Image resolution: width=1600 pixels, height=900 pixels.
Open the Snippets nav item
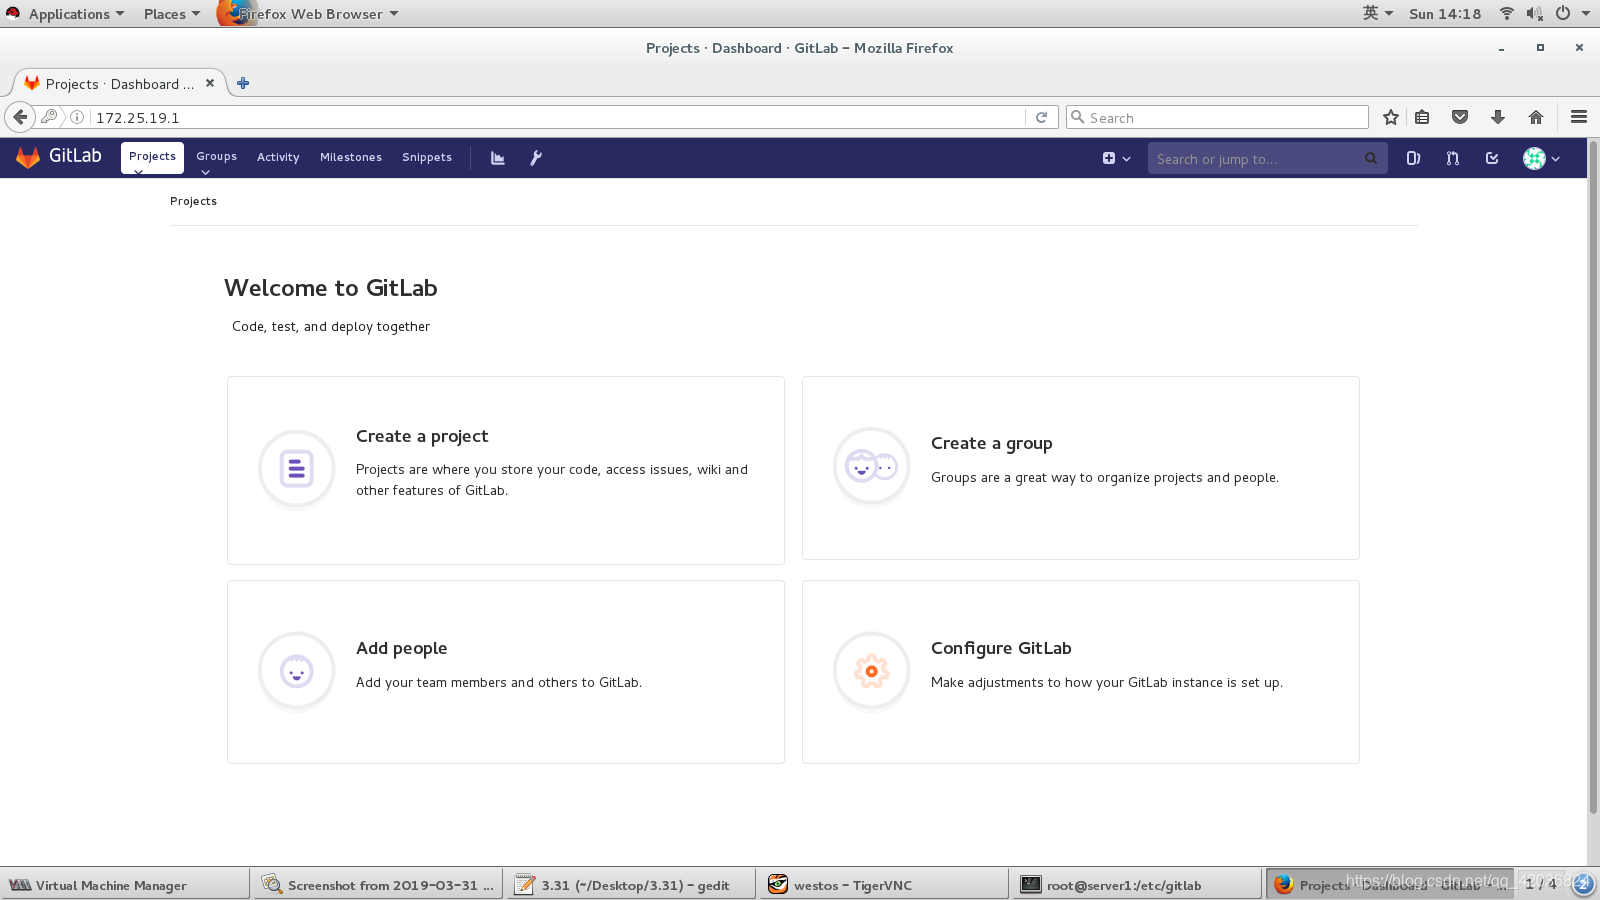(x=427, y=157)
